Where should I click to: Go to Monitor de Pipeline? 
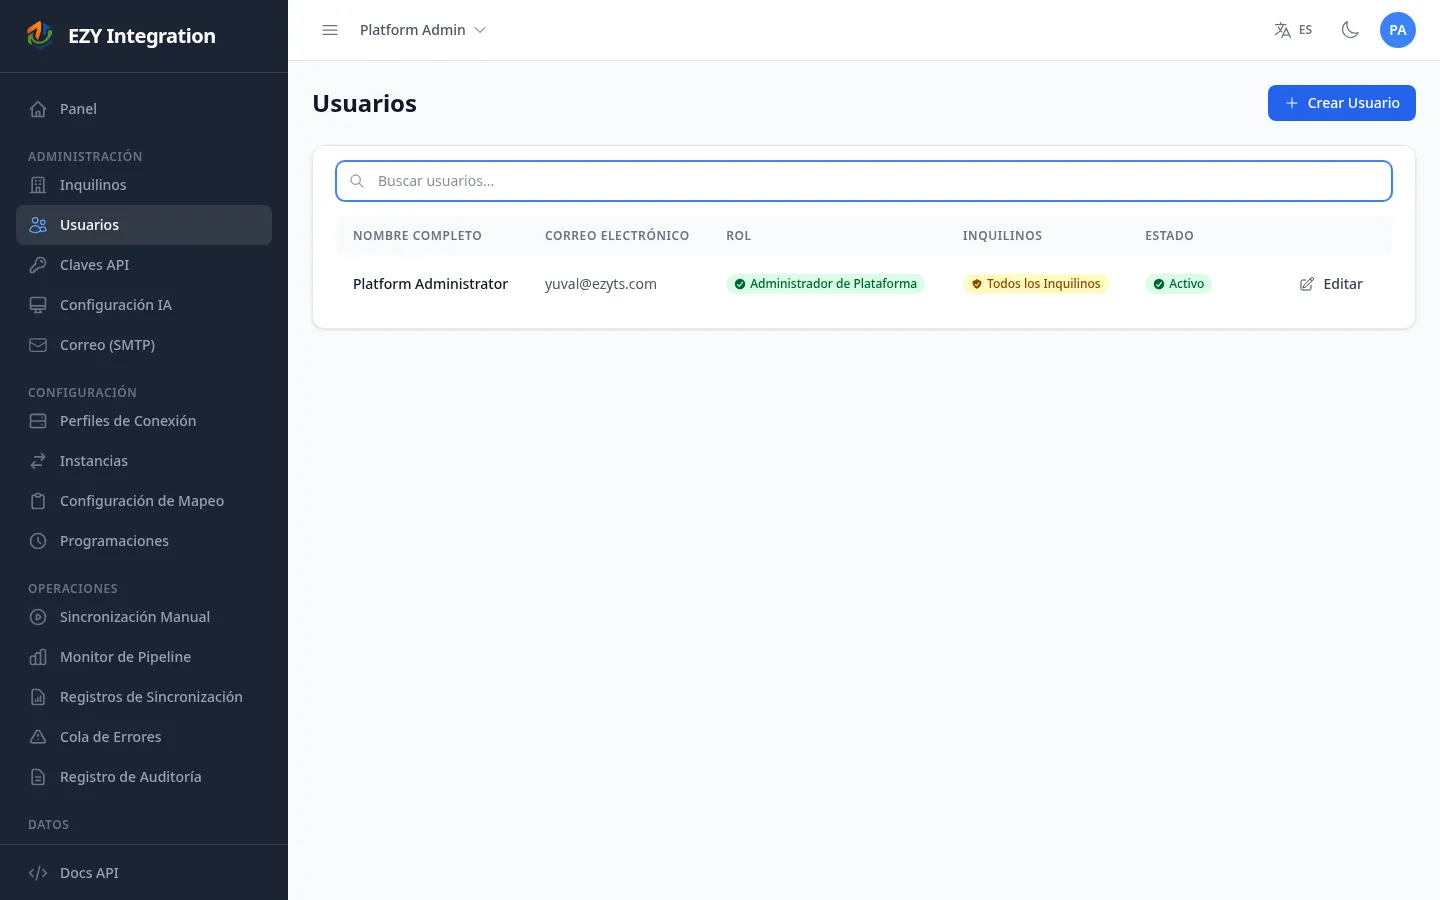tap(144, 657)
